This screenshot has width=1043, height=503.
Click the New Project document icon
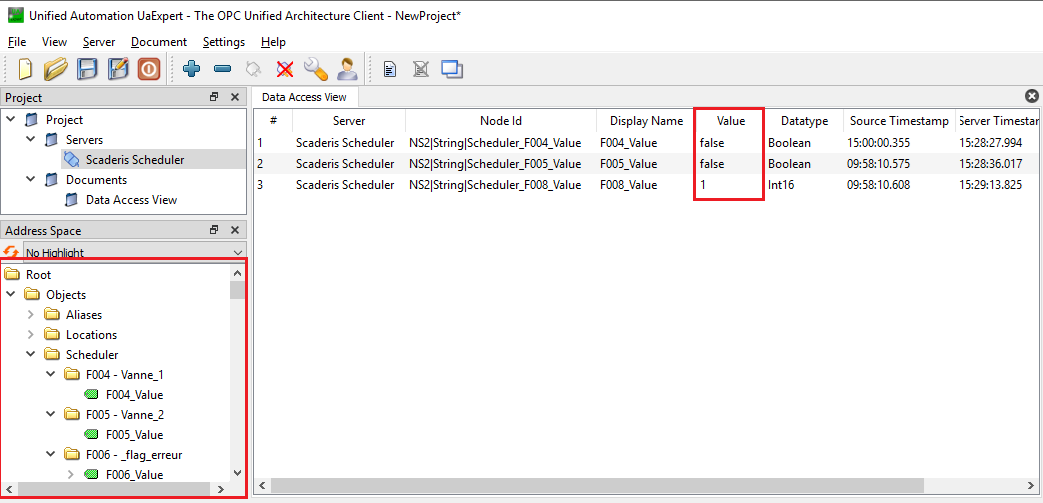(26, 69)
